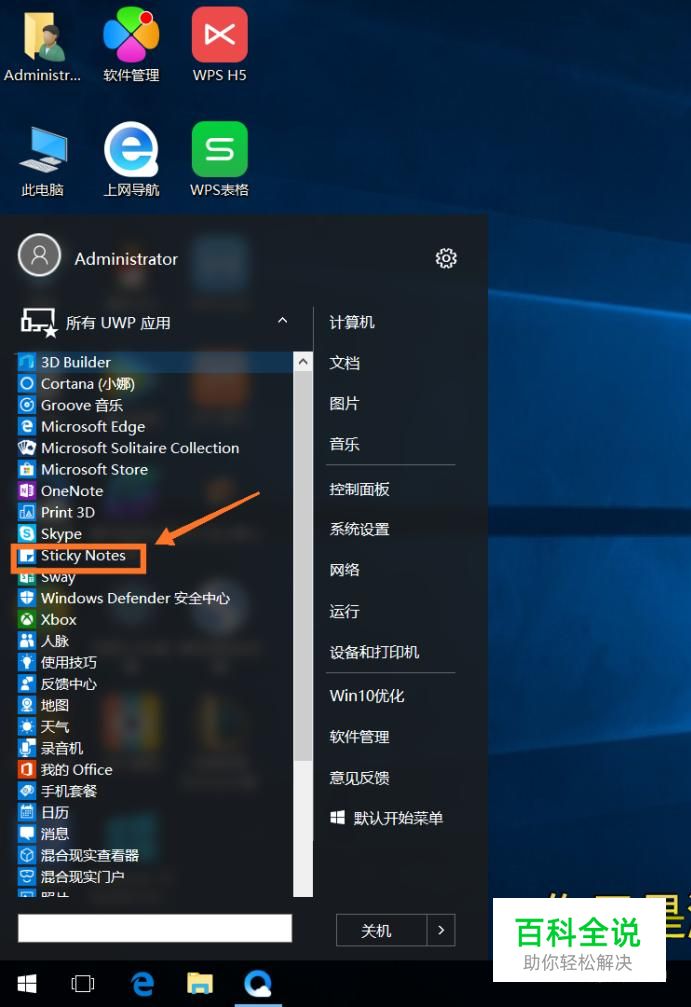
Task: Launch Microsoft Edge from the app list
Action: tap(154, 426)
